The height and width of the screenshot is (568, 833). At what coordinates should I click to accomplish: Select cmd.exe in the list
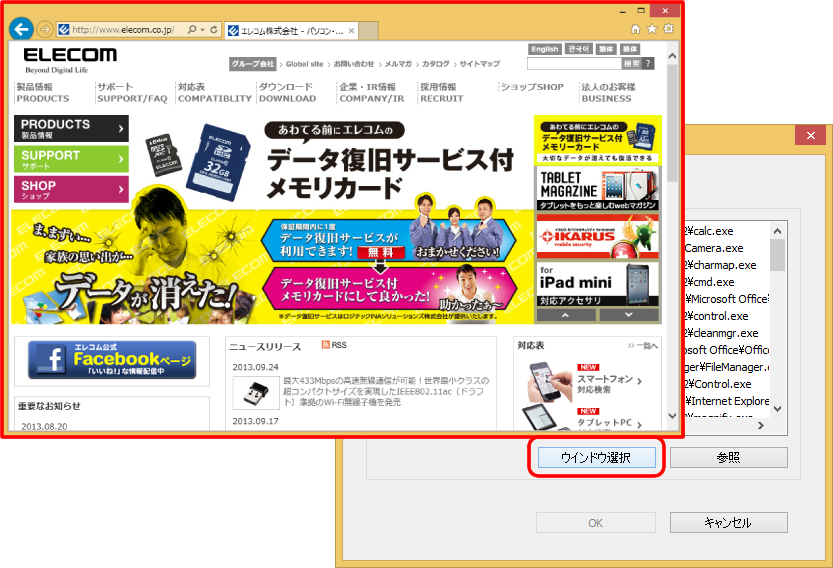710,282
